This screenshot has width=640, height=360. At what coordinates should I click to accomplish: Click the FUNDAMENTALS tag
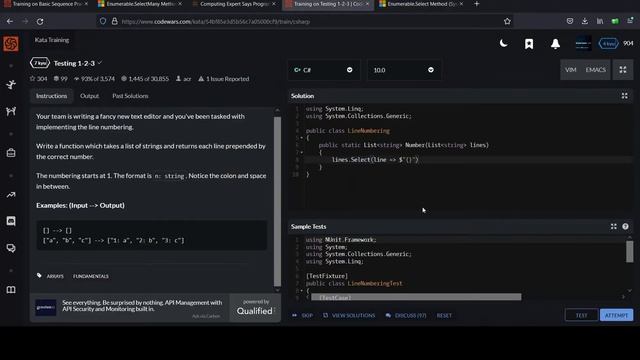[x=91, y=276]
